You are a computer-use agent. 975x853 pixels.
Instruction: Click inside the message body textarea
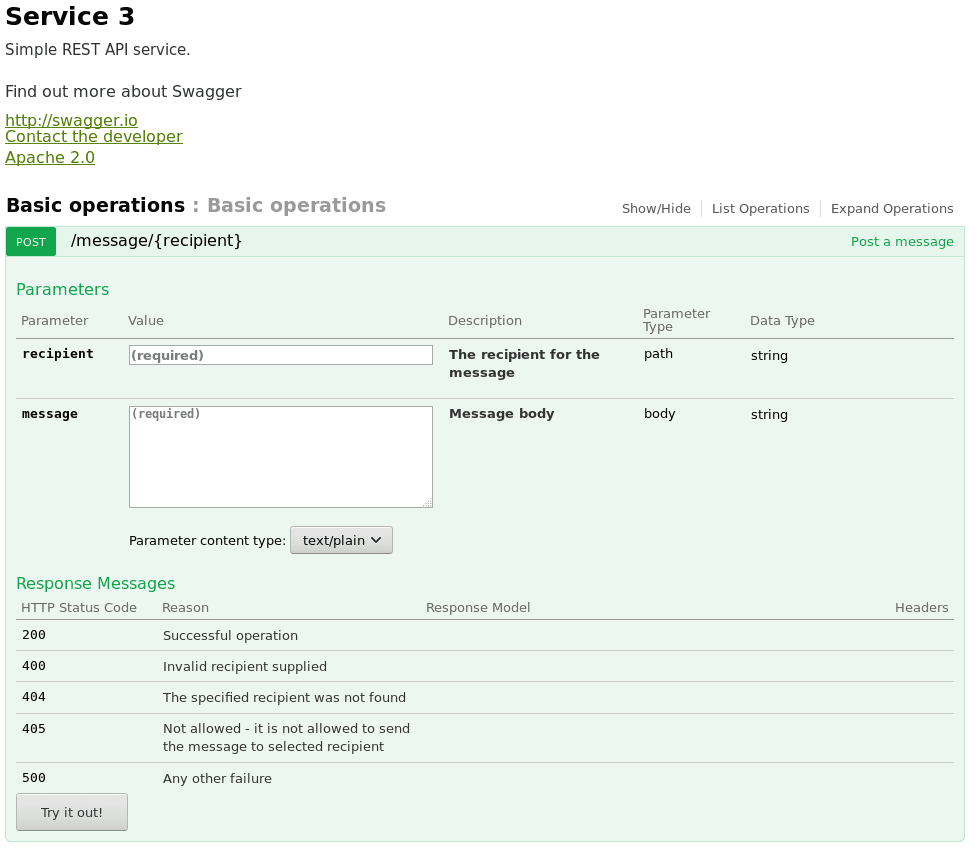pos(280,456)
